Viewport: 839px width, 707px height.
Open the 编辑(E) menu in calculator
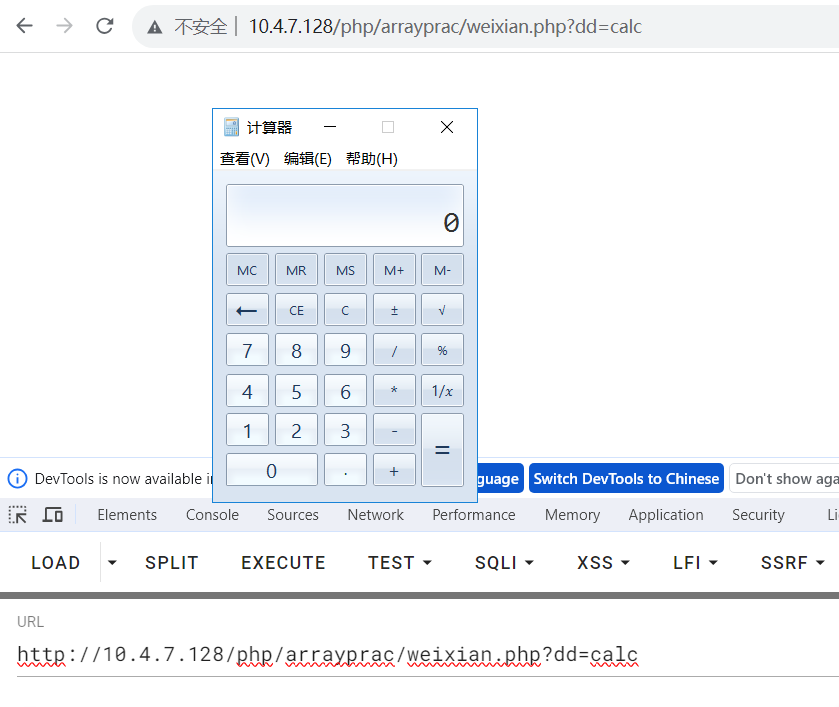tap(308, 159)
